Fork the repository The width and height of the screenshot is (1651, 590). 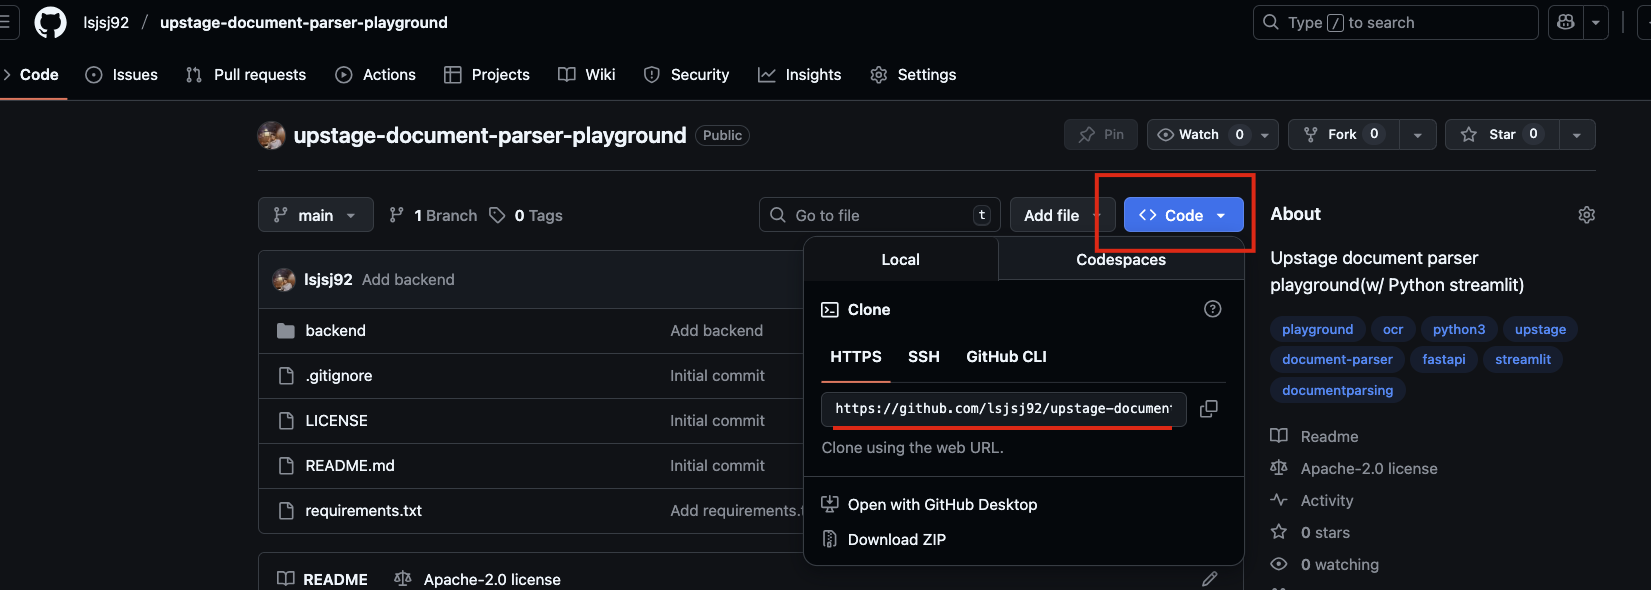click(1343, 134)
